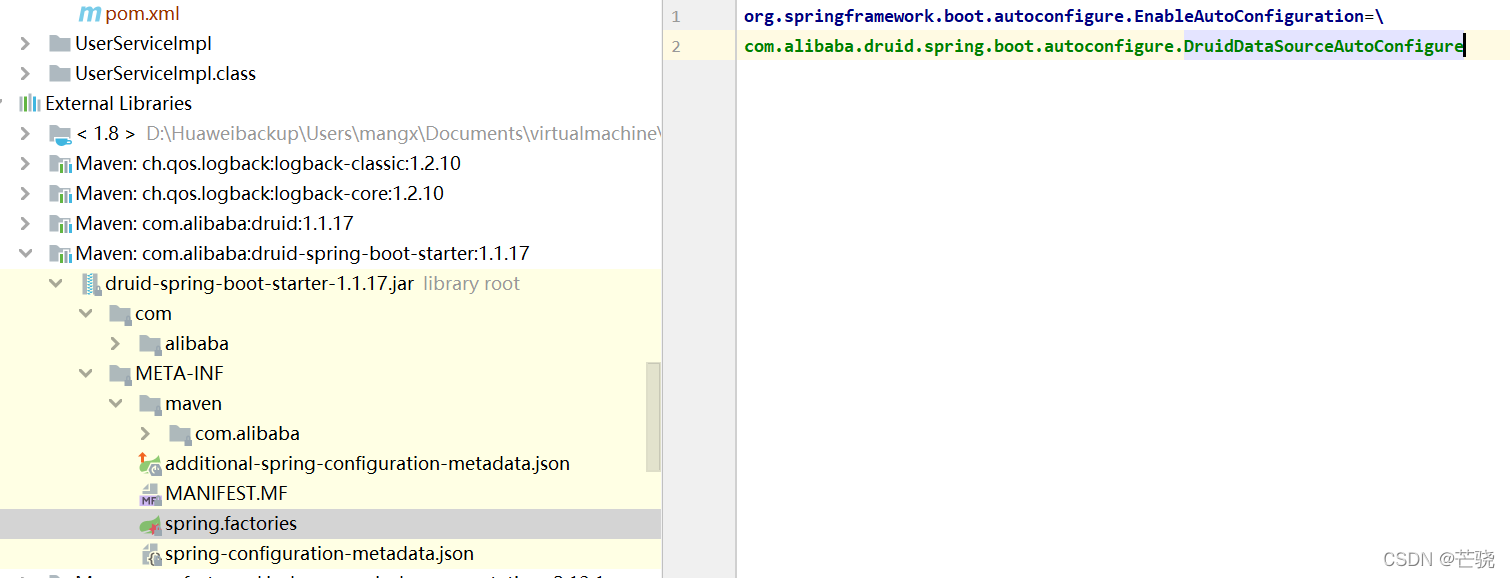Viewport: 1510px width, 578px height.
Task: Click the project tree vertical scrollbar
Action: coord(654,416)
